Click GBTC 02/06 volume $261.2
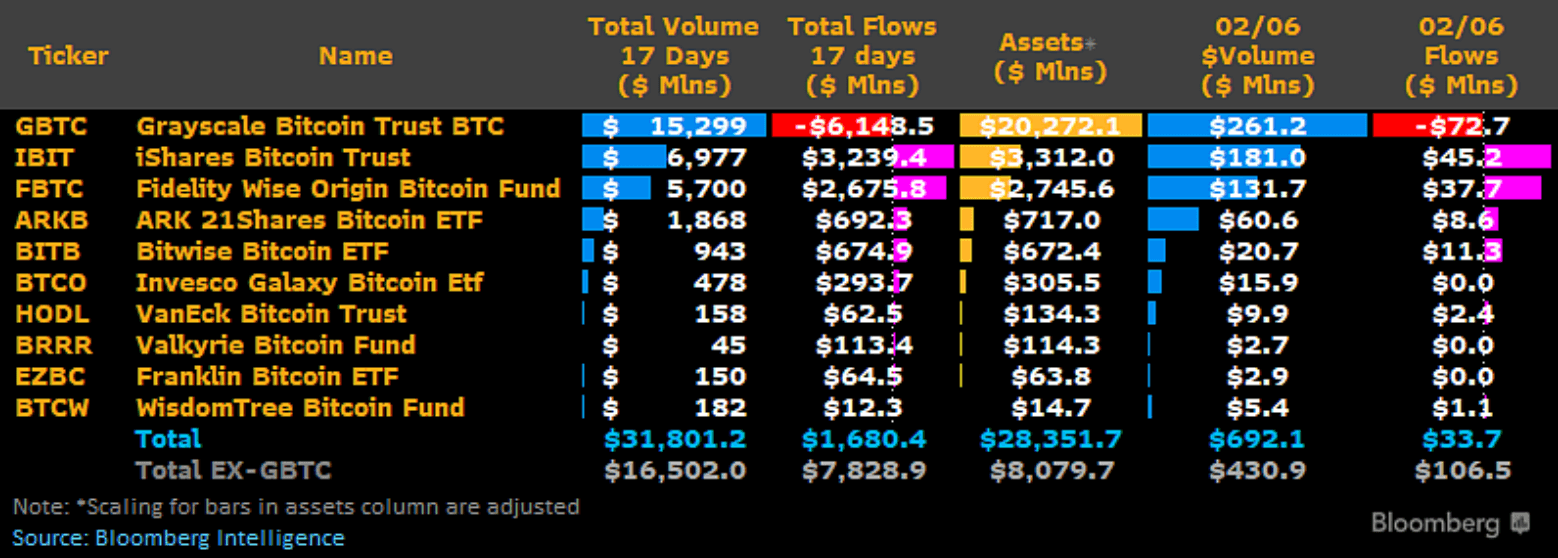Screen dimensions: 1558x558 pos(1257,126)
